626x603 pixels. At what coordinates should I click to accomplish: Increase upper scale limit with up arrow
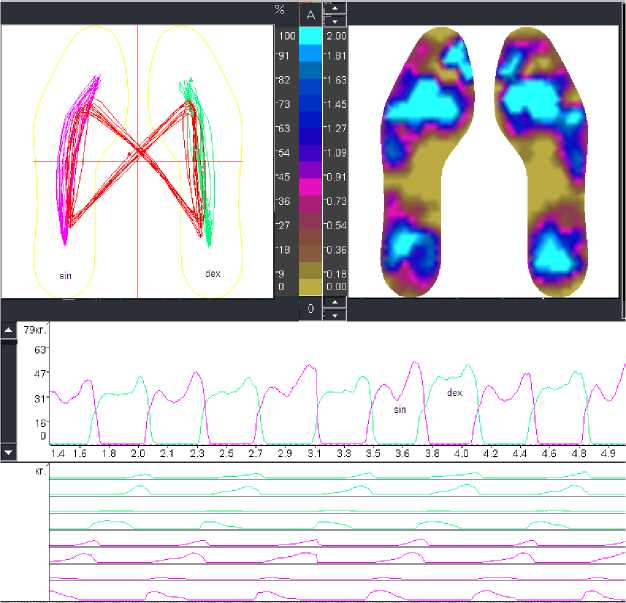pyautogui.click(x=335, y=8)
